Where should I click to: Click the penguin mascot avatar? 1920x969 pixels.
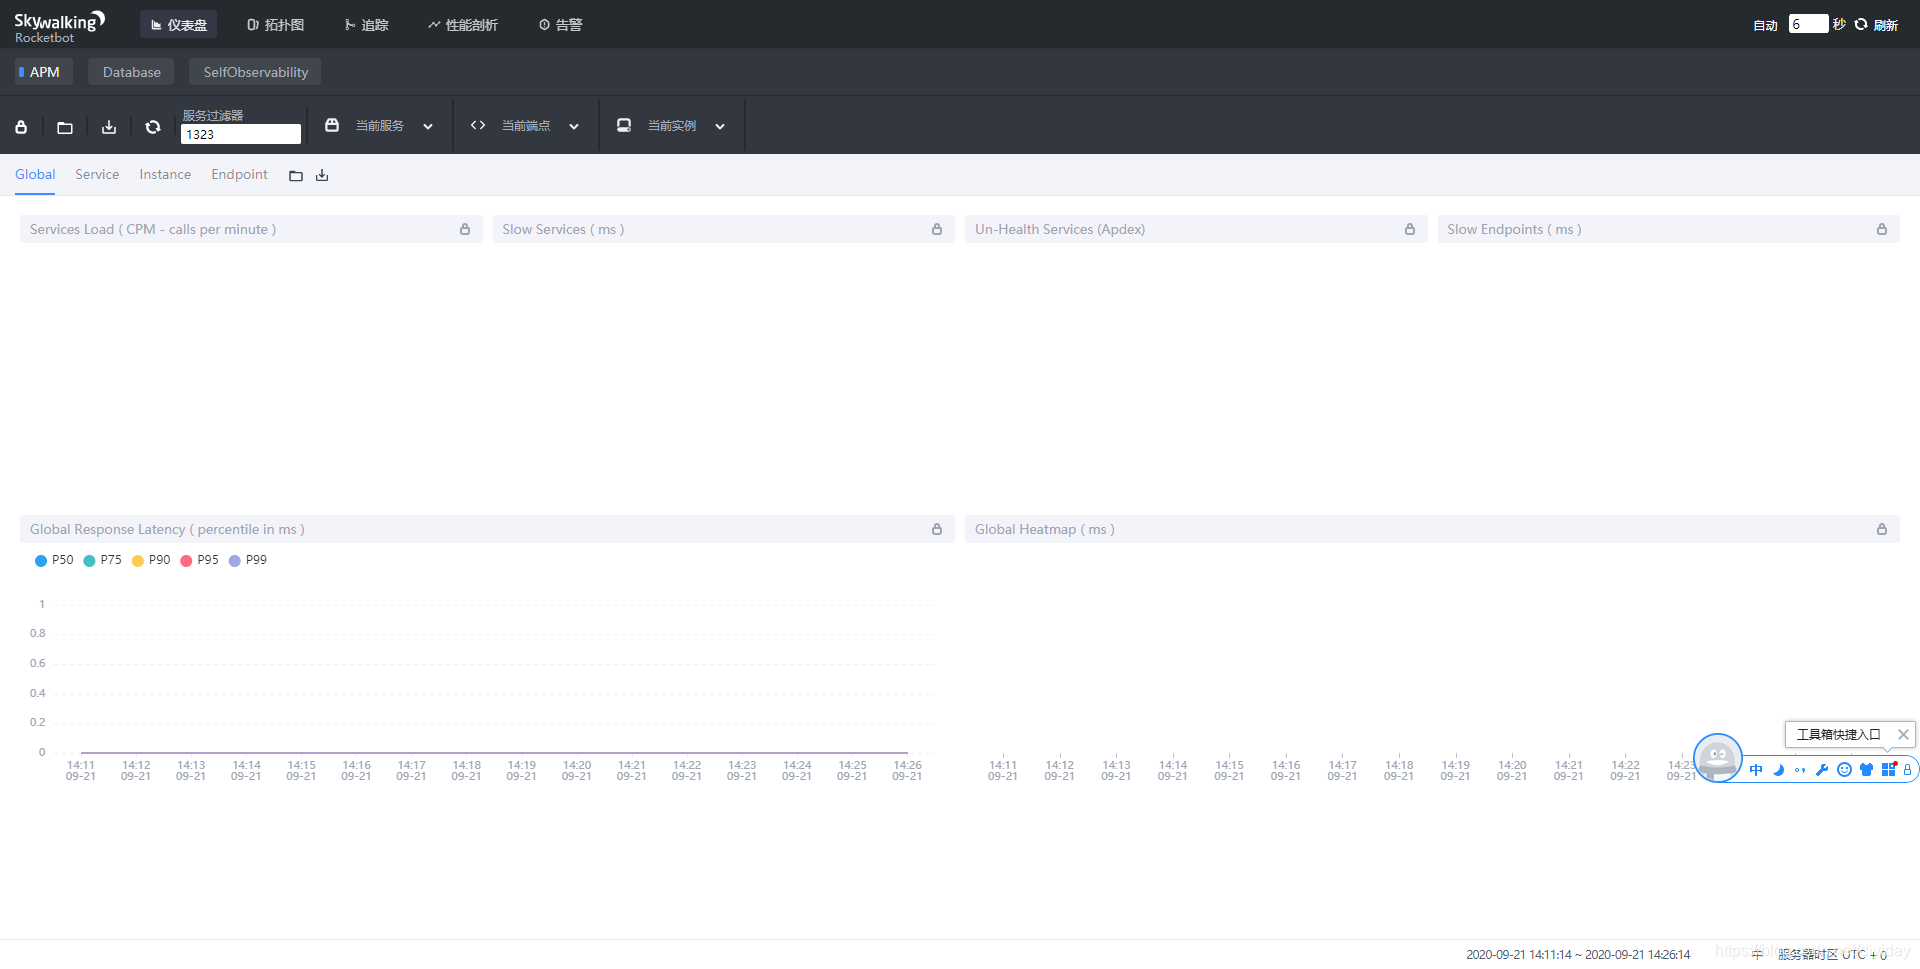tap(1718, 757)
